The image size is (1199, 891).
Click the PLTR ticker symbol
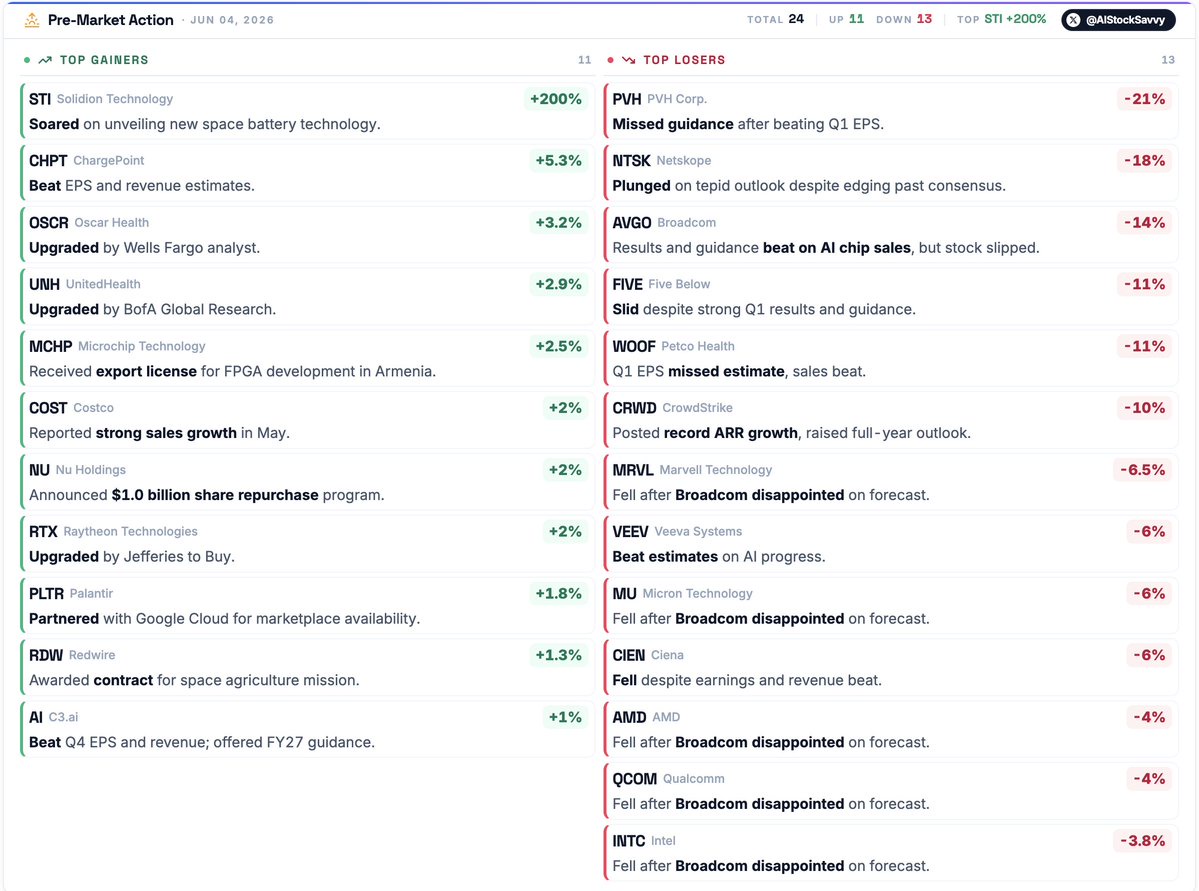47,593
